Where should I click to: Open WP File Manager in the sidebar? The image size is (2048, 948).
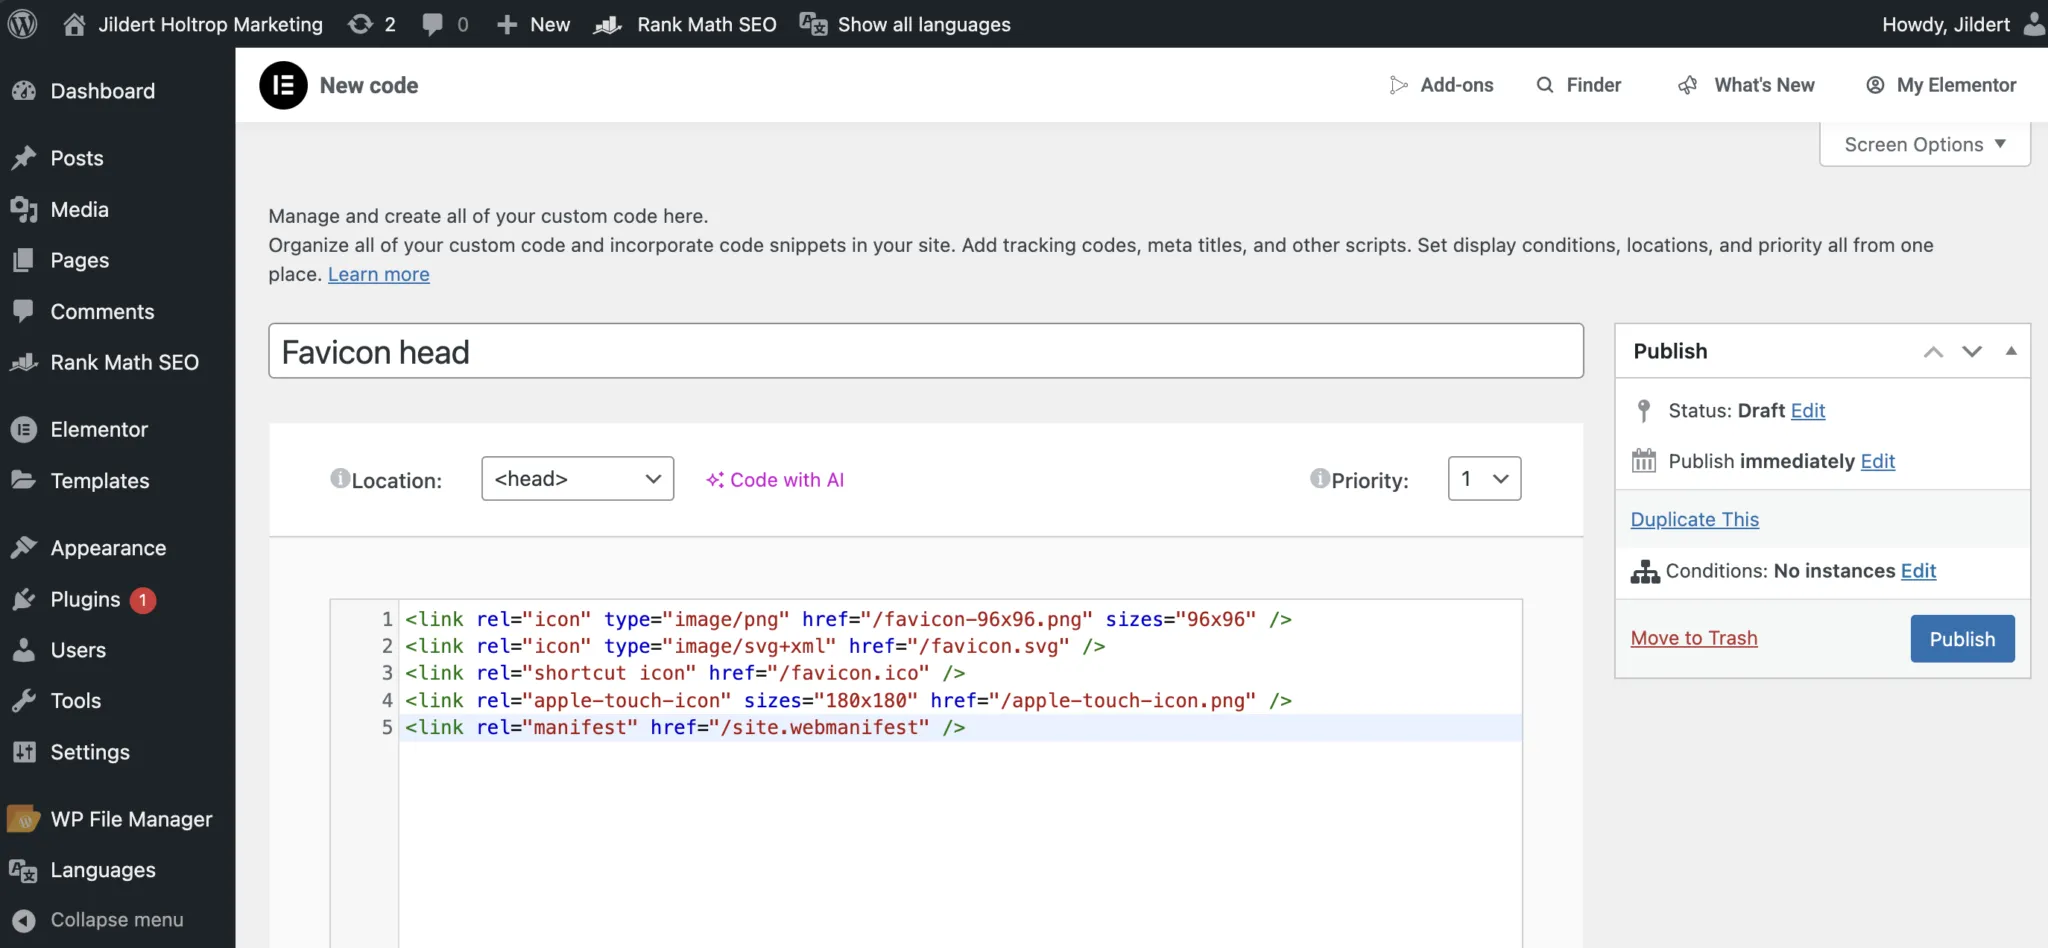[x=131, y=818]
